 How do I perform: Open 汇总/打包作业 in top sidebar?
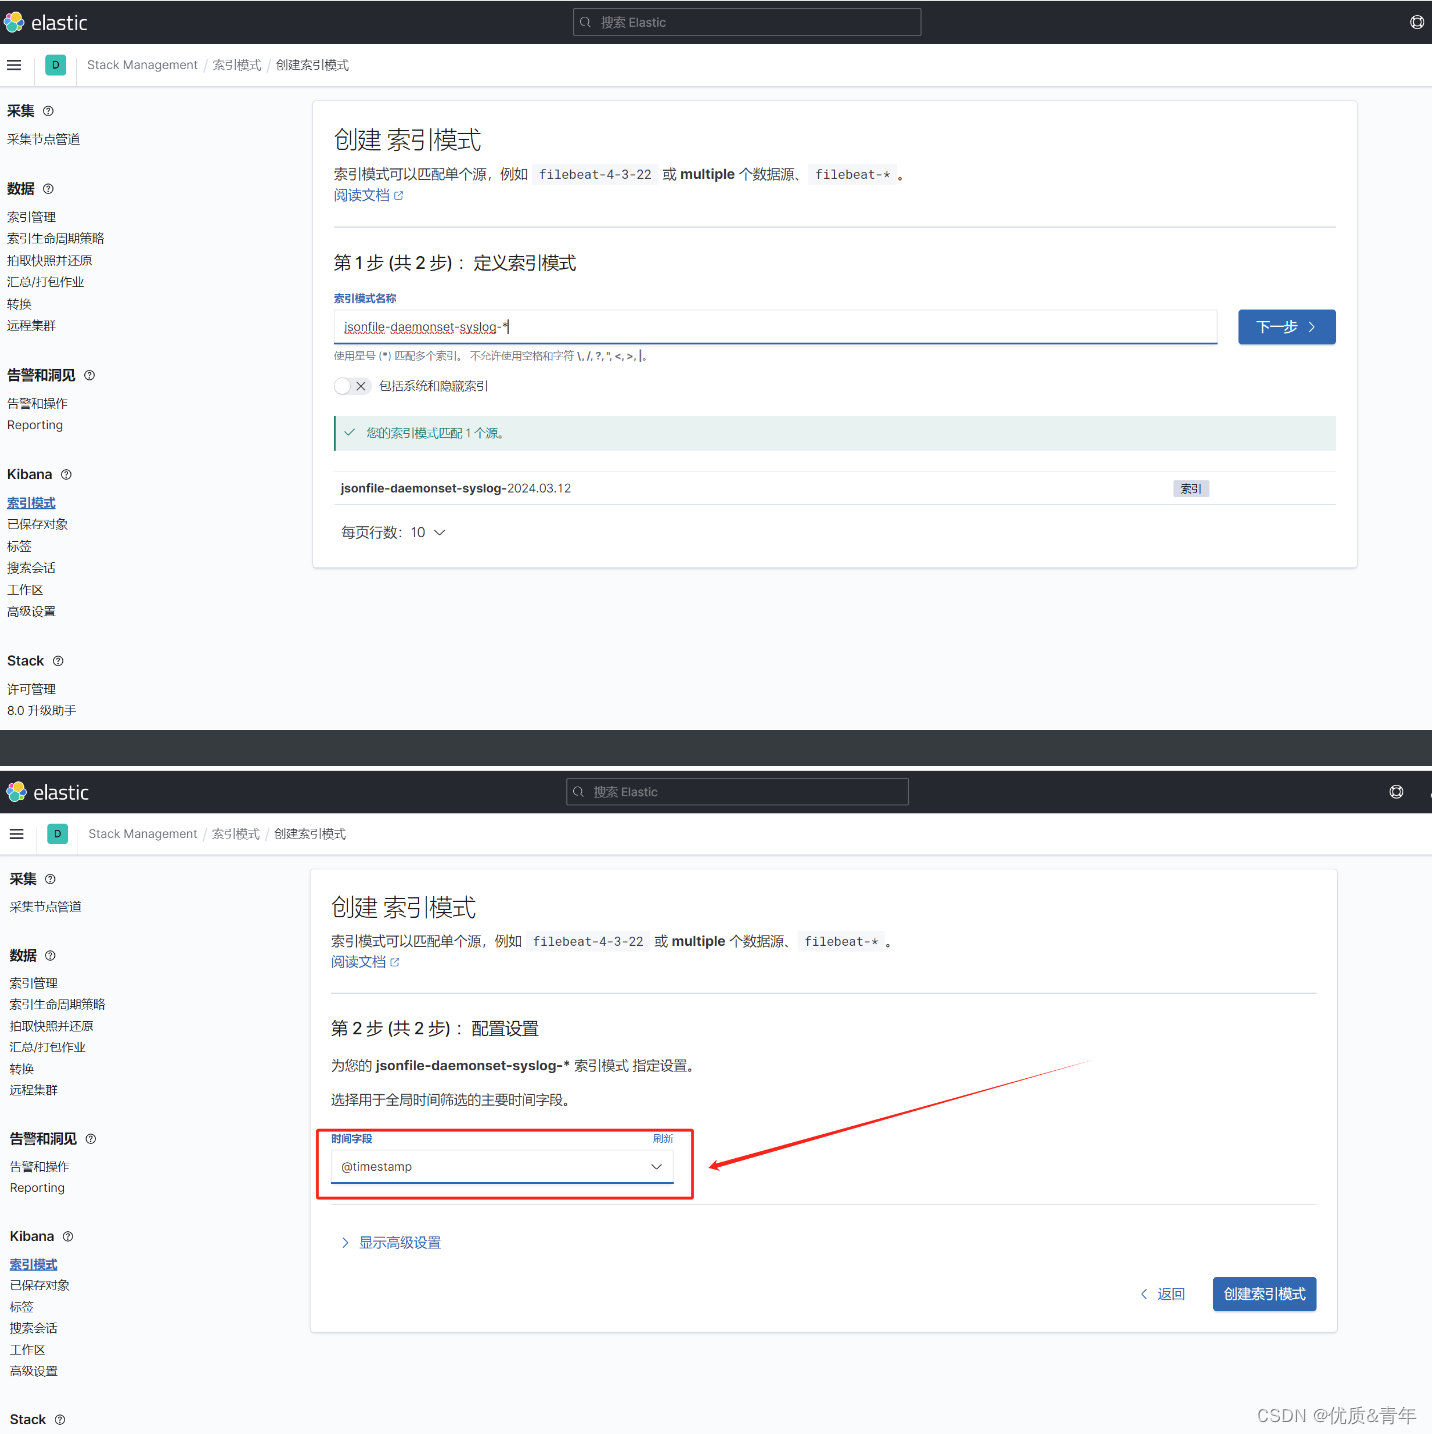point(46,283)
